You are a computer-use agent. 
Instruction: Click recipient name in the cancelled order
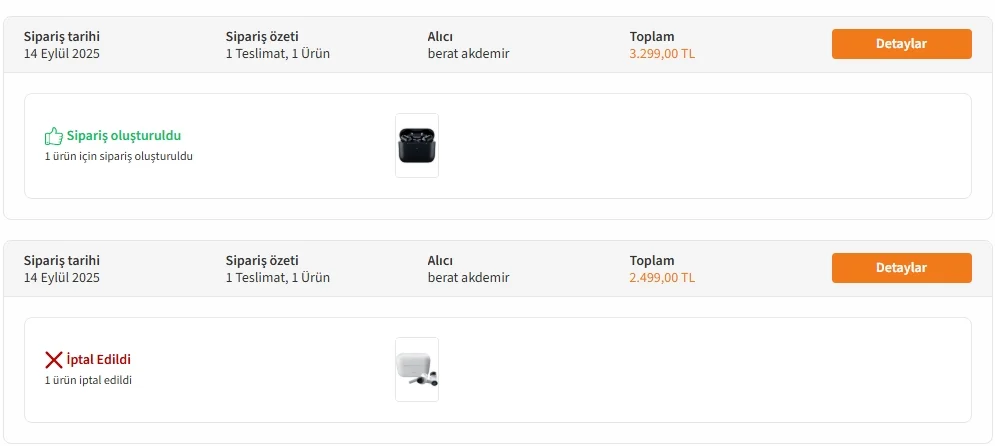[468, 278]
